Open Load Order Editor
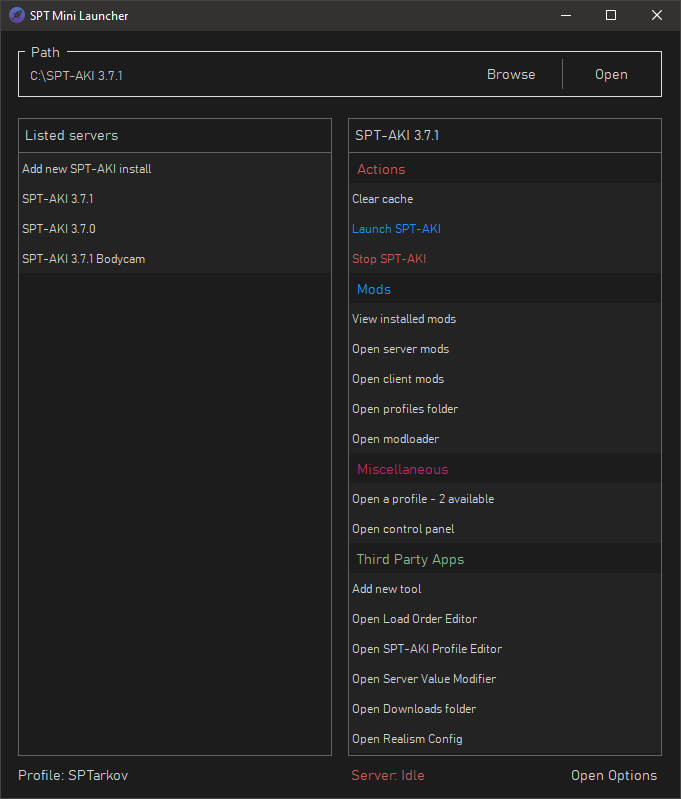Viewport: 681px width, 799px height. click(x=505, y=619)
